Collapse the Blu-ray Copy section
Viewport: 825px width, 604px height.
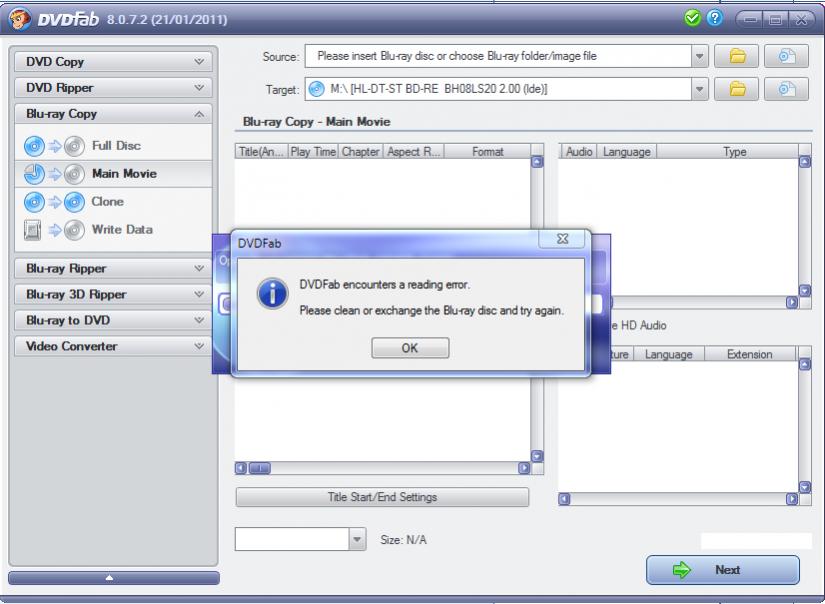114,114
